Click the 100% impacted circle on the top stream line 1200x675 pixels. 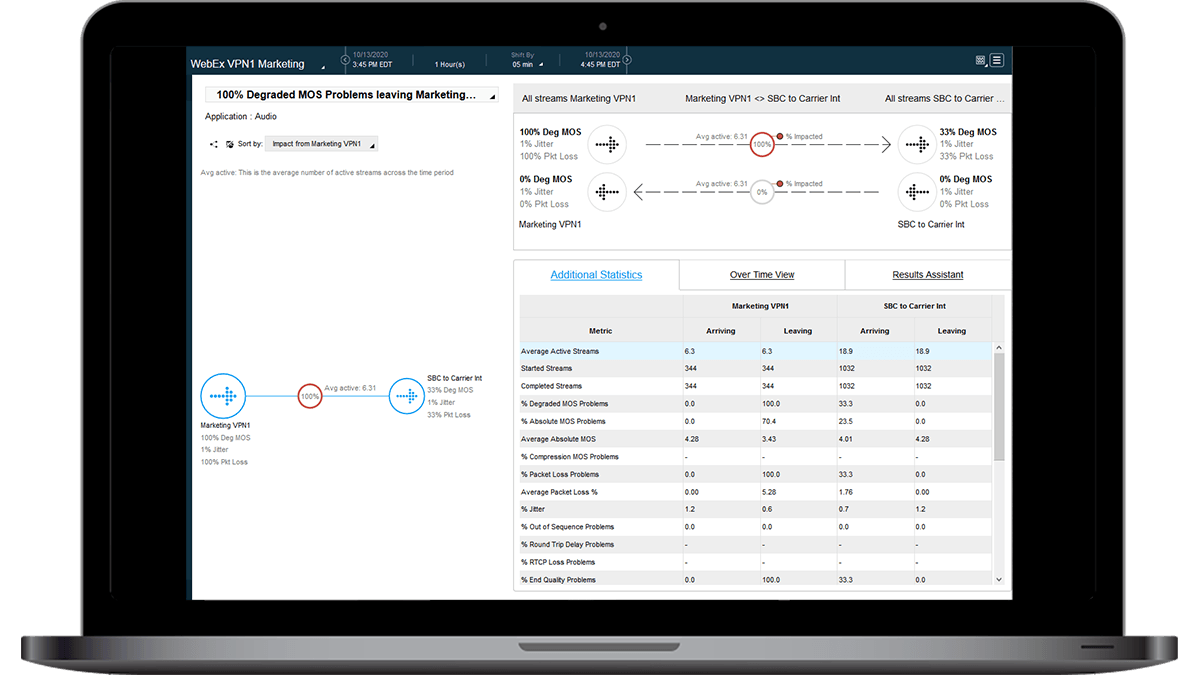pyautogui.click(x=762, y=144)
